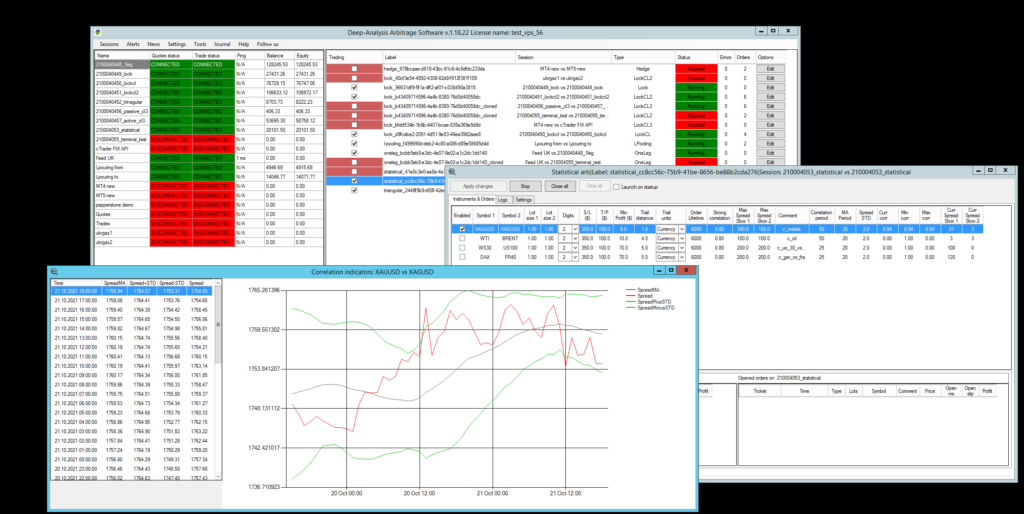Maximize the Statistical arb window
1024x514 pixels.
click(x=990, y=170)
